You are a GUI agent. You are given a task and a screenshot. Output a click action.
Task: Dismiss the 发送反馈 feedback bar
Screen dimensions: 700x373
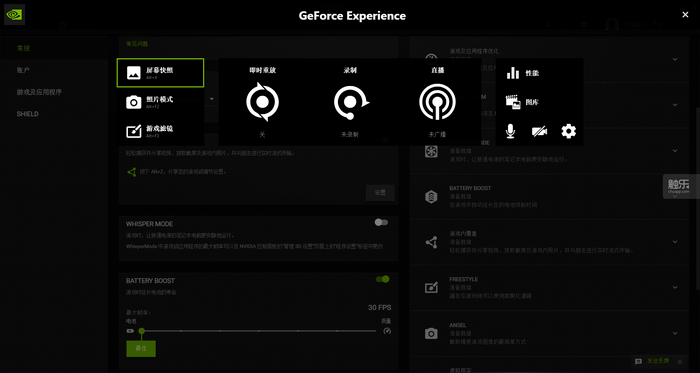pos(680,361)
